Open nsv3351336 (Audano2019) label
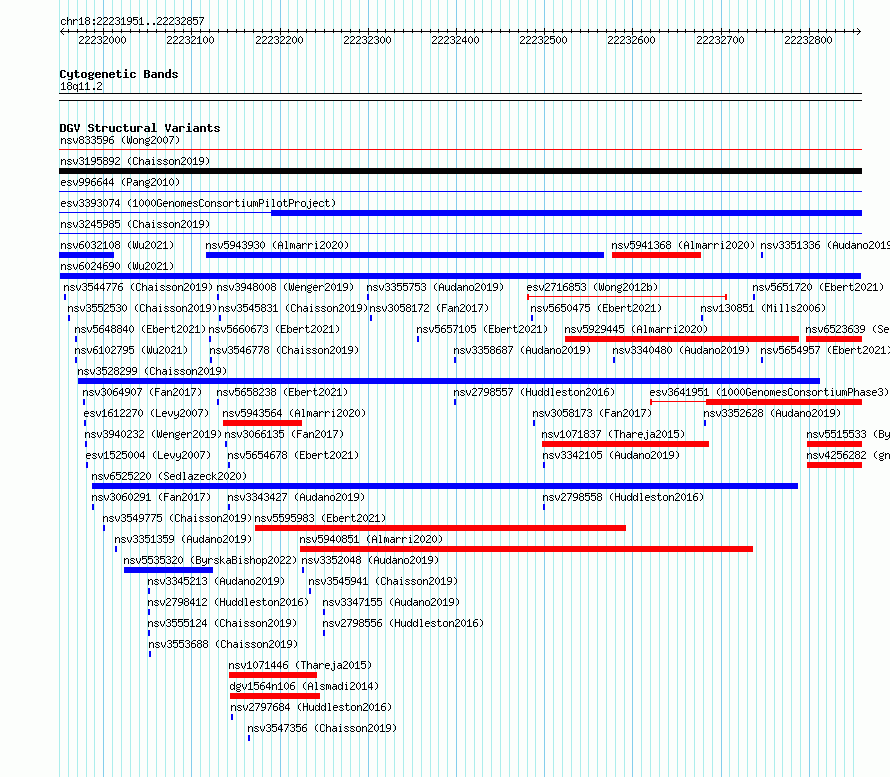 coord(825,245)
